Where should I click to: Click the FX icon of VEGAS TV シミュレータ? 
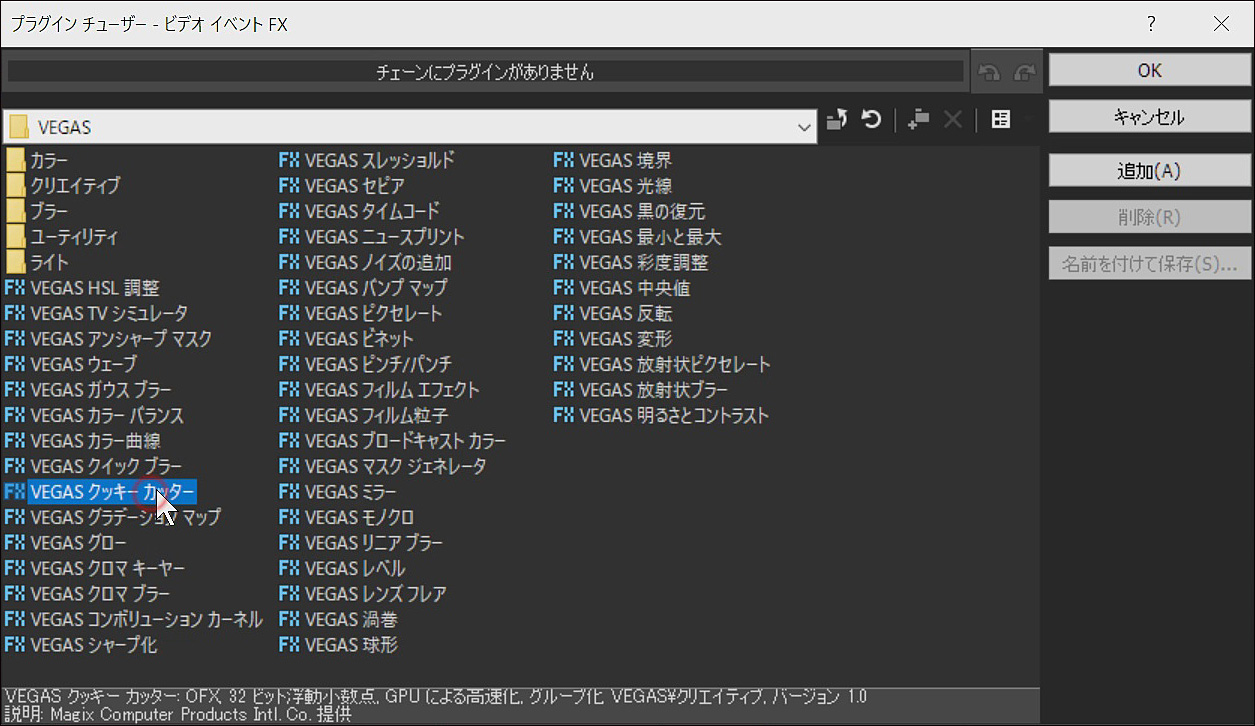15,314
